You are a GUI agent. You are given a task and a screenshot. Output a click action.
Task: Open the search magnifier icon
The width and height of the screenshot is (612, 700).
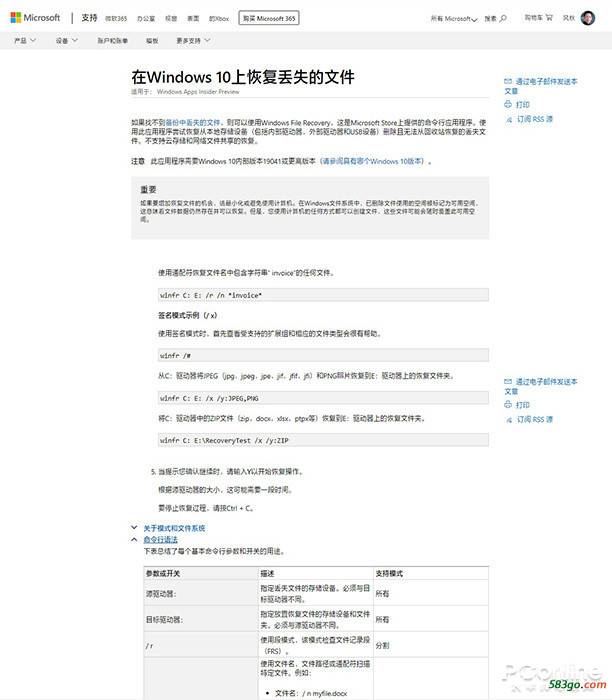504,18
